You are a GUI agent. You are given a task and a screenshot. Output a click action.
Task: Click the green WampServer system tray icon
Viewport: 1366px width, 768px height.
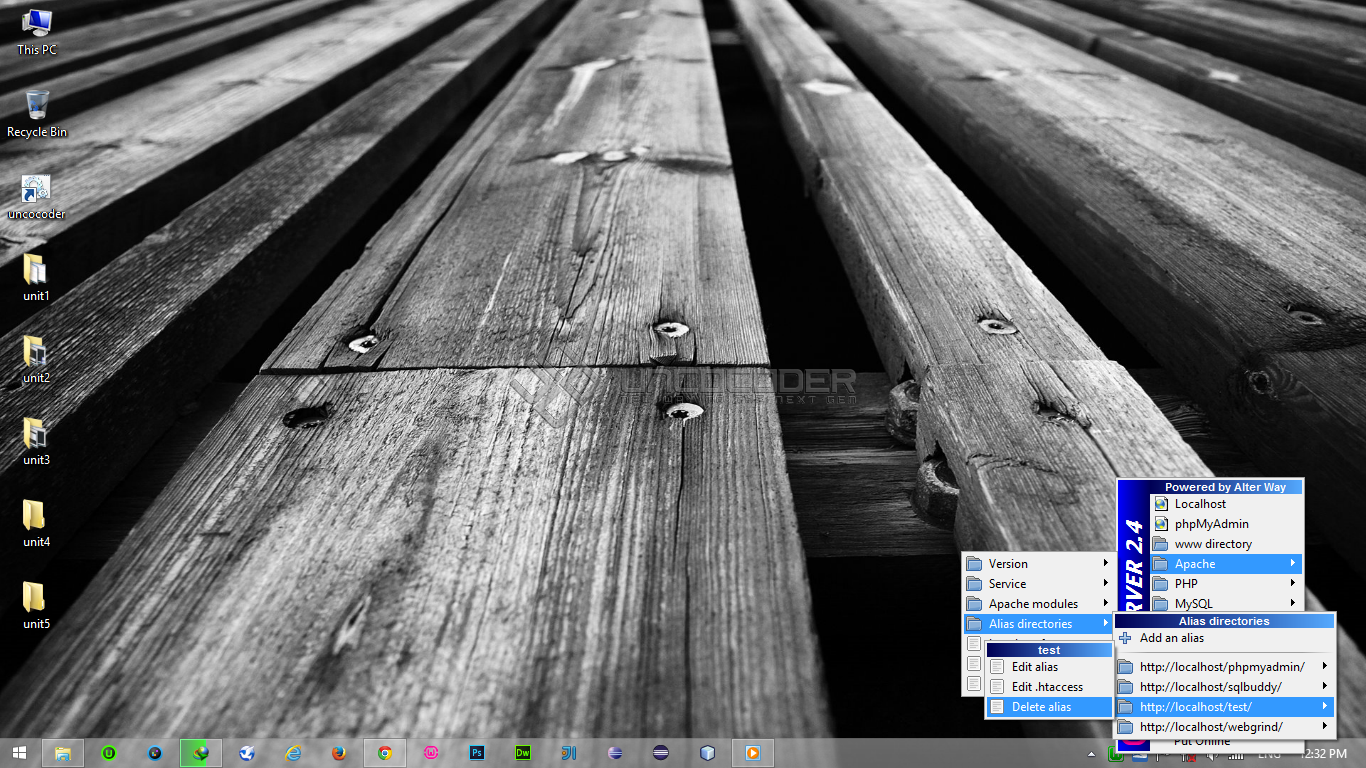pyautogui.click(x=1116, y=754)
